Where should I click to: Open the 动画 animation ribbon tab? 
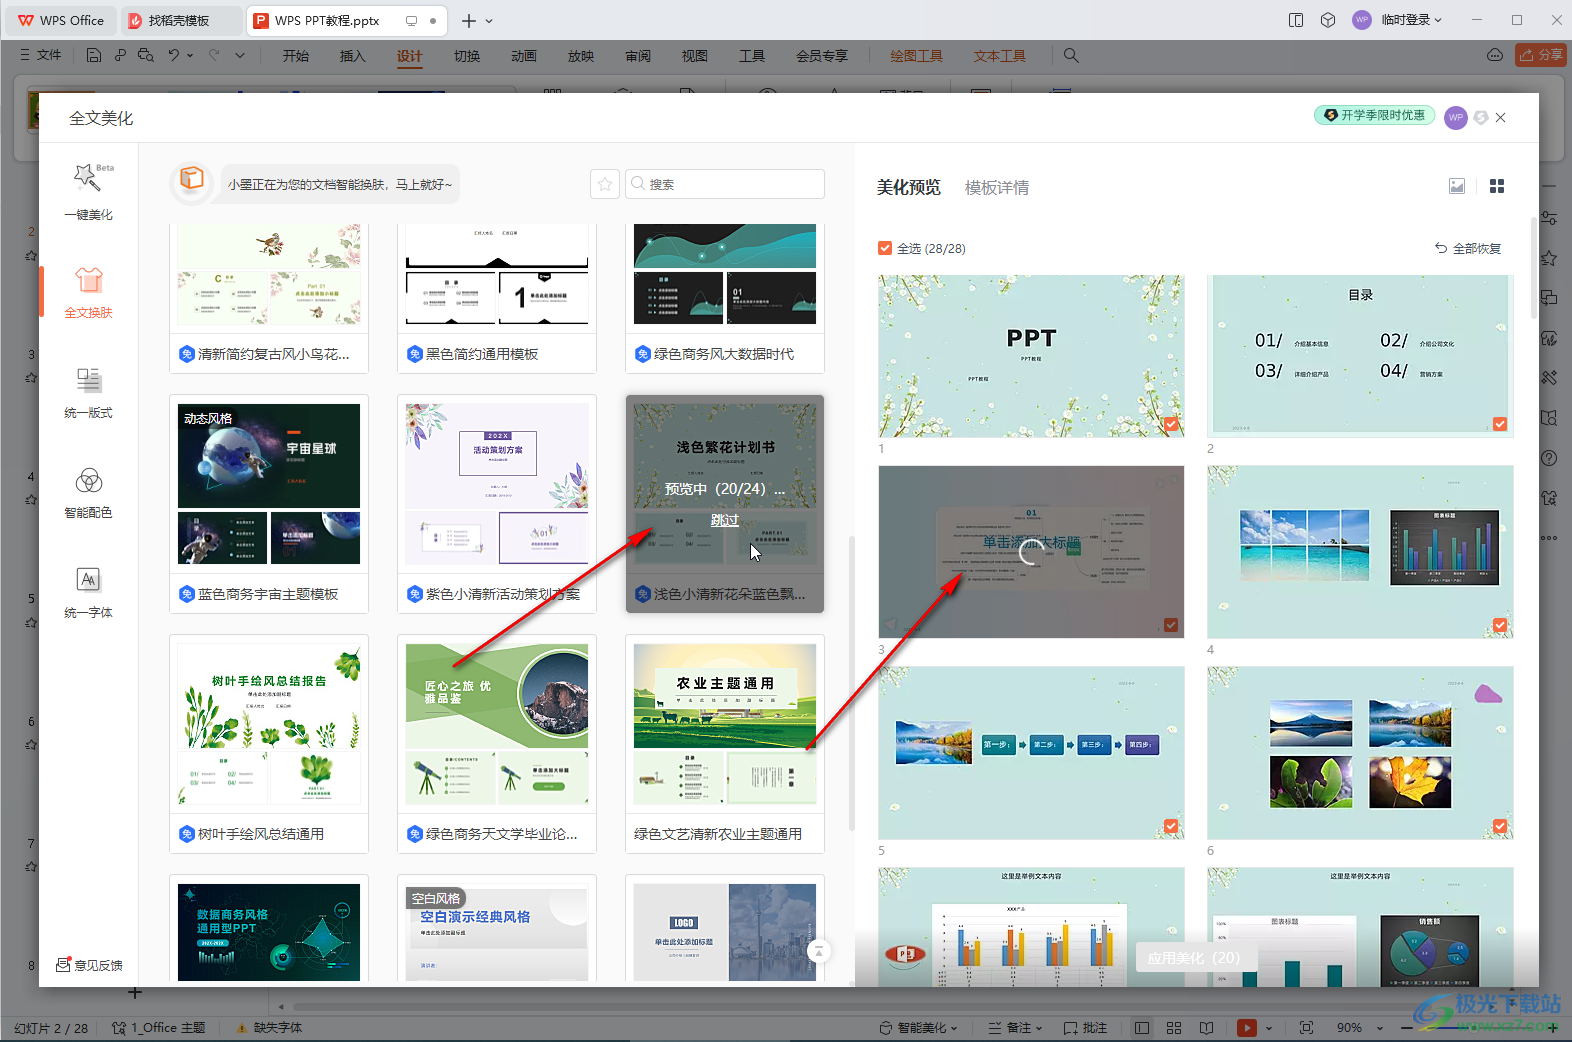[x=524, y=55]
